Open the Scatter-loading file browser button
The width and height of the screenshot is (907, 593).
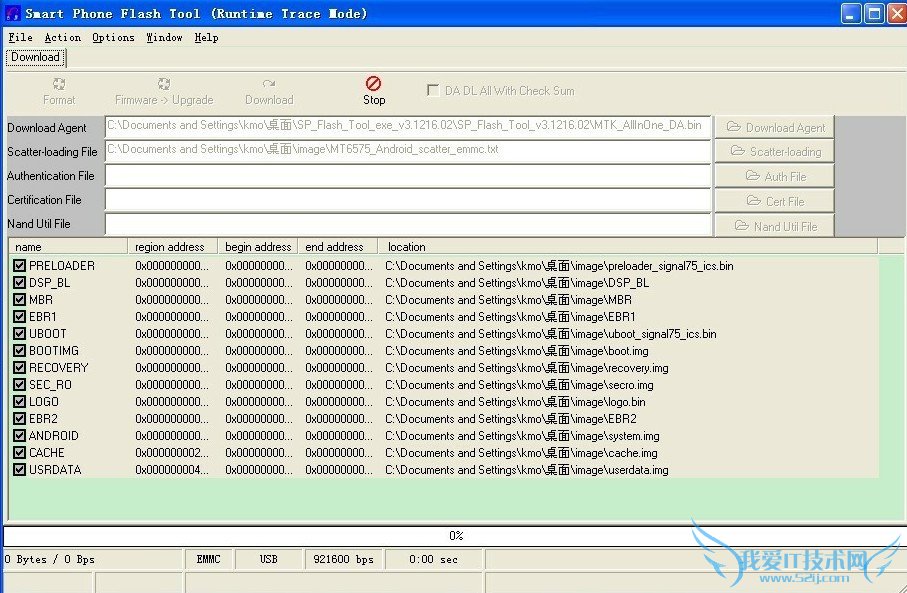click(x=775, y=152)
